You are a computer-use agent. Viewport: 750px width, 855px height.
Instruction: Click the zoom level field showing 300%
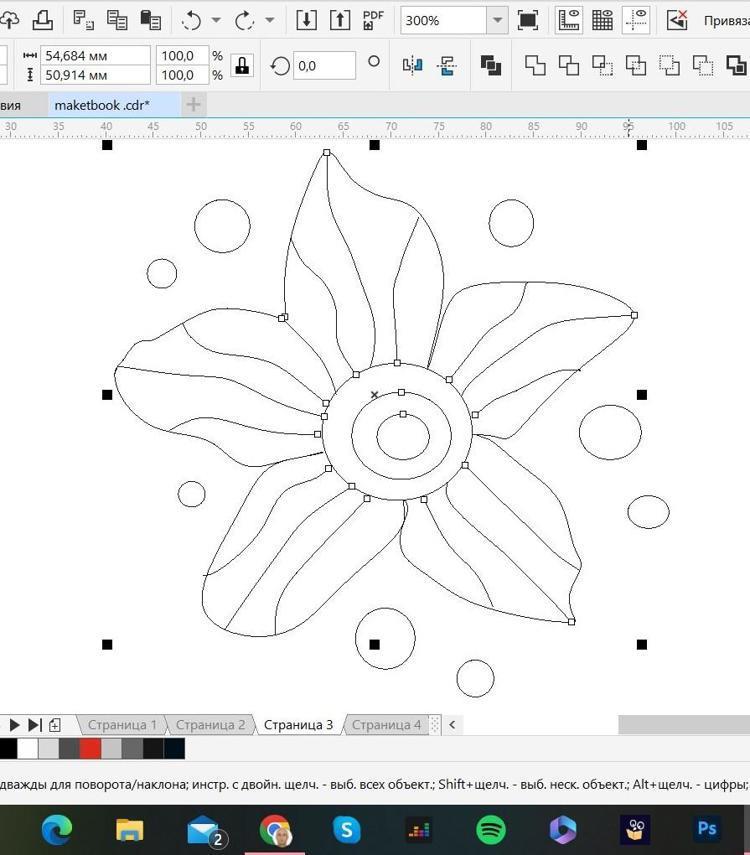443,20
